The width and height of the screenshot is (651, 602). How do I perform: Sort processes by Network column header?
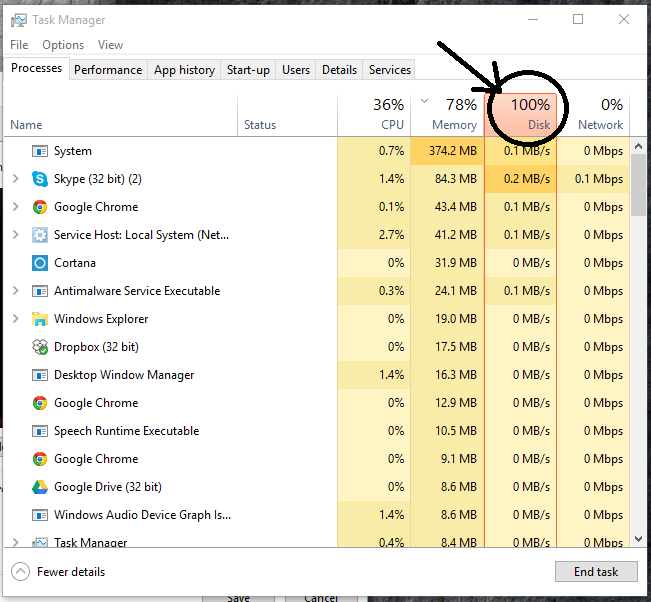click(x=593, y=116)
